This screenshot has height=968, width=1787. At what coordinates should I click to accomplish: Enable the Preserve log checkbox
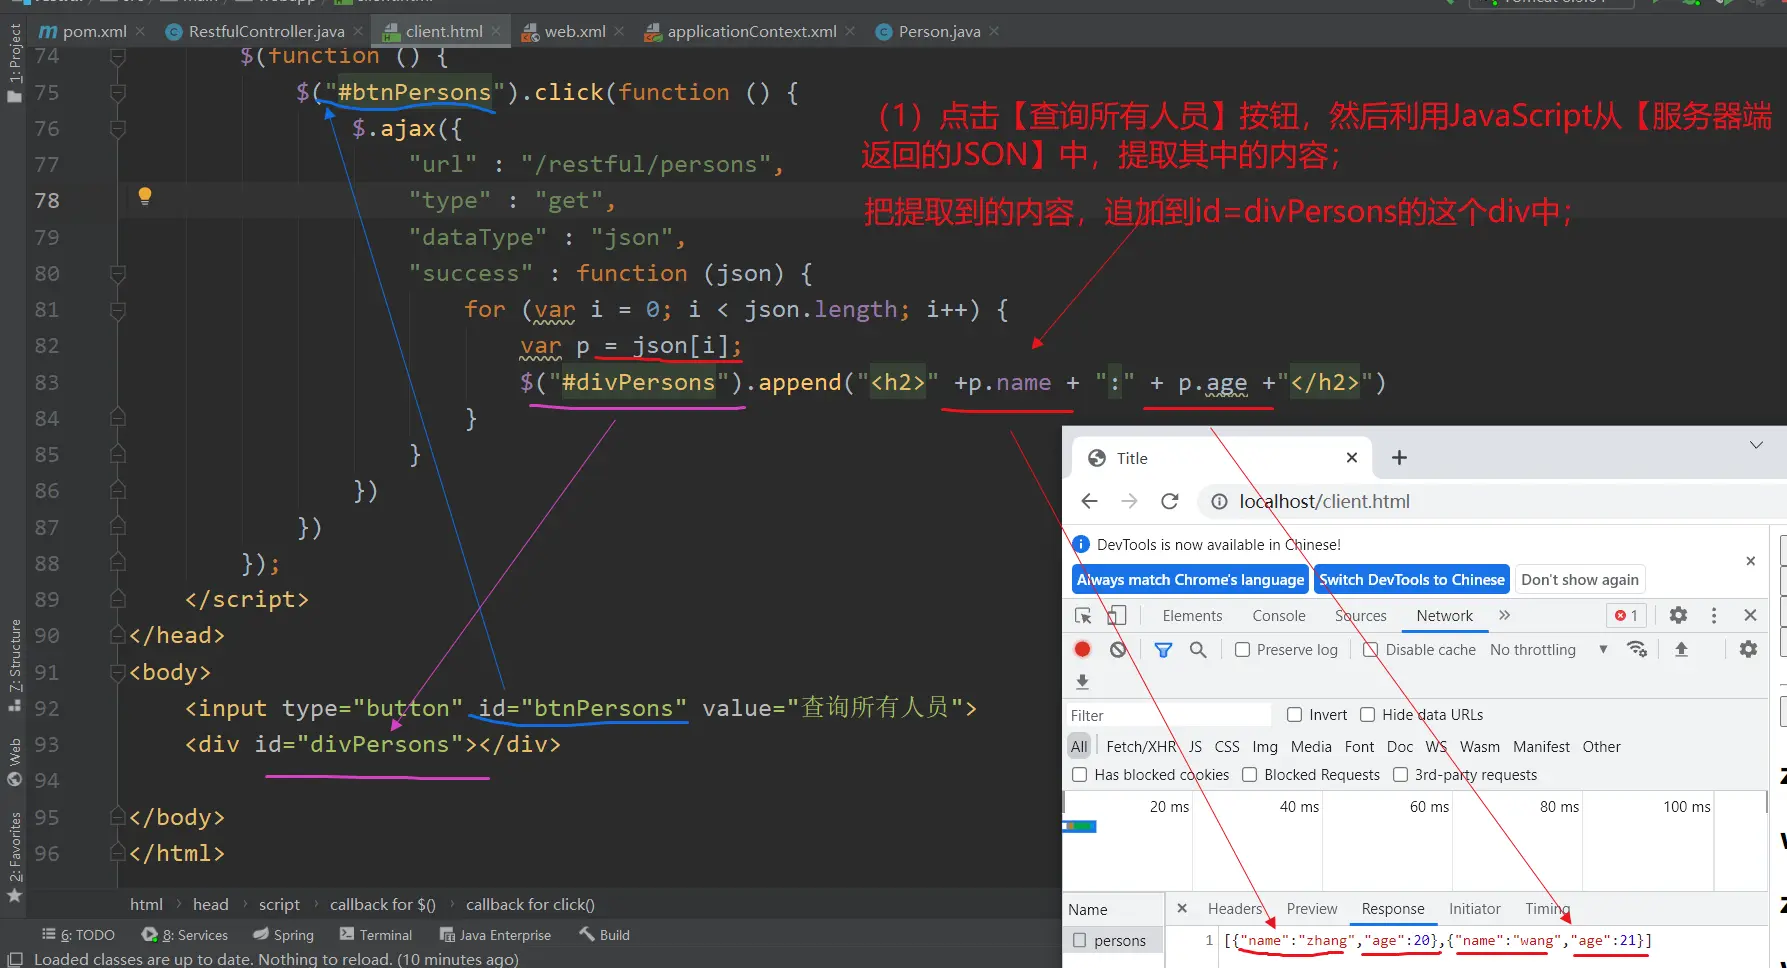[x=1243, y=650]
